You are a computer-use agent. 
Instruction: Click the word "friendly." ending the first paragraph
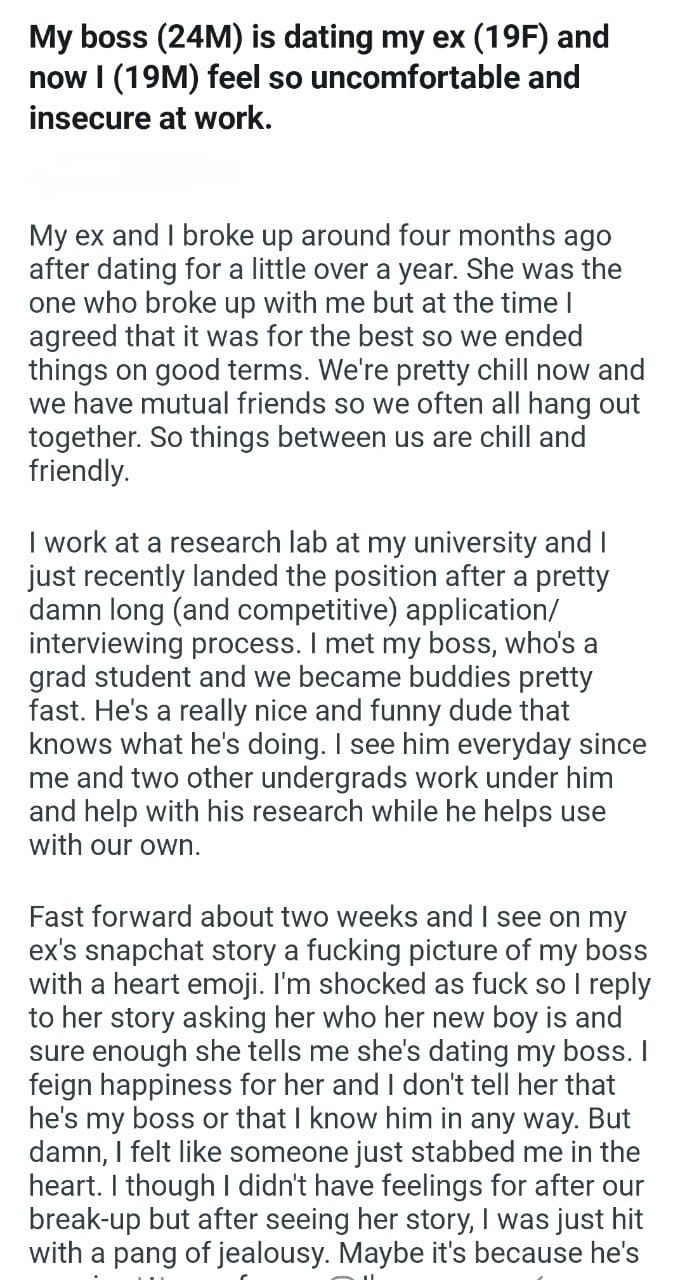tap(80, 471)
